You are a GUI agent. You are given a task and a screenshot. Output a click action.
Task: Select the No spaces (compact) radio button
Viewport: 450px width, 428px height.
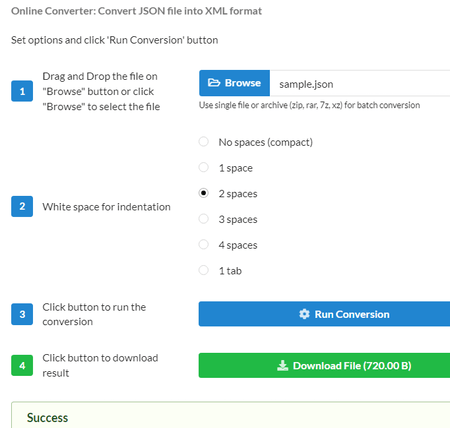tap(204, 142)
